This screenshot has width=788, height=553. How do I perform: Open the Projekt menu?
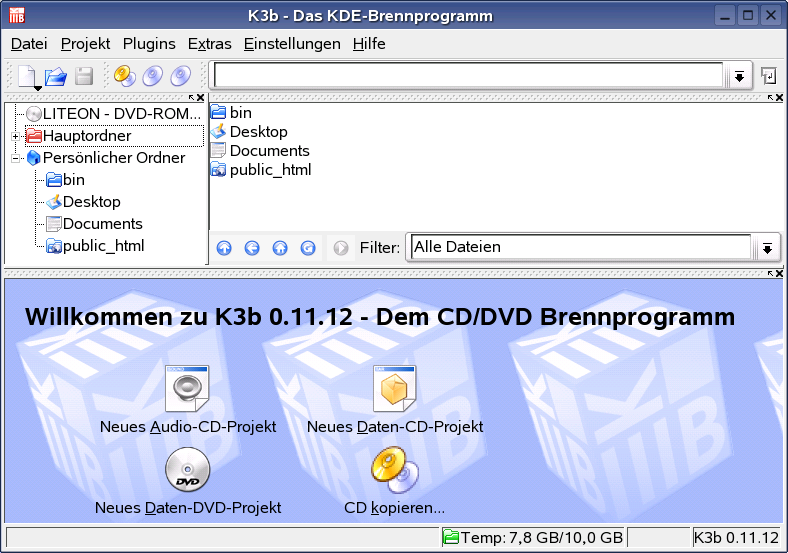click(x=85, y=44)
